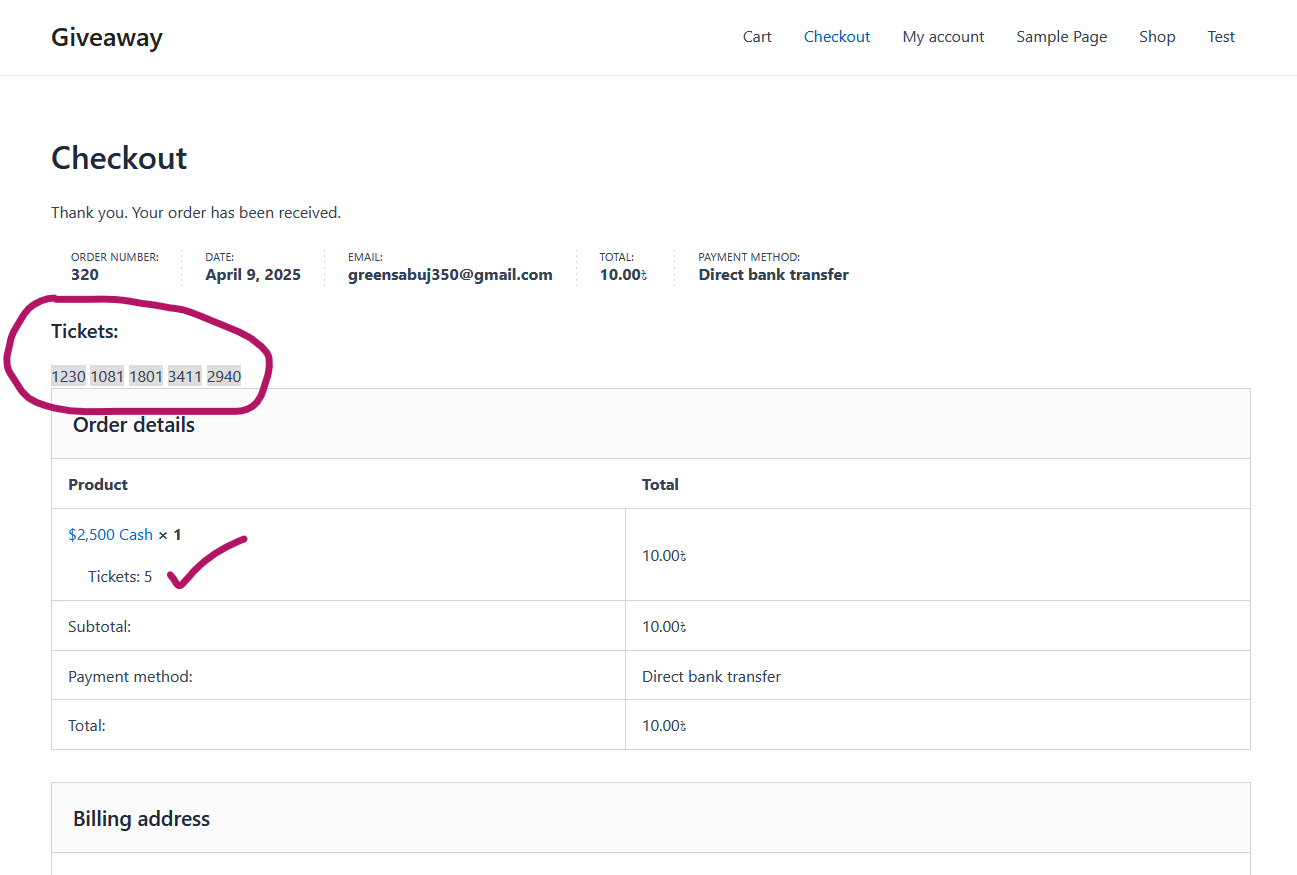Screen dimensions: 1297x875
Task: Select ticket number 1081
Action: click(107, 377)
